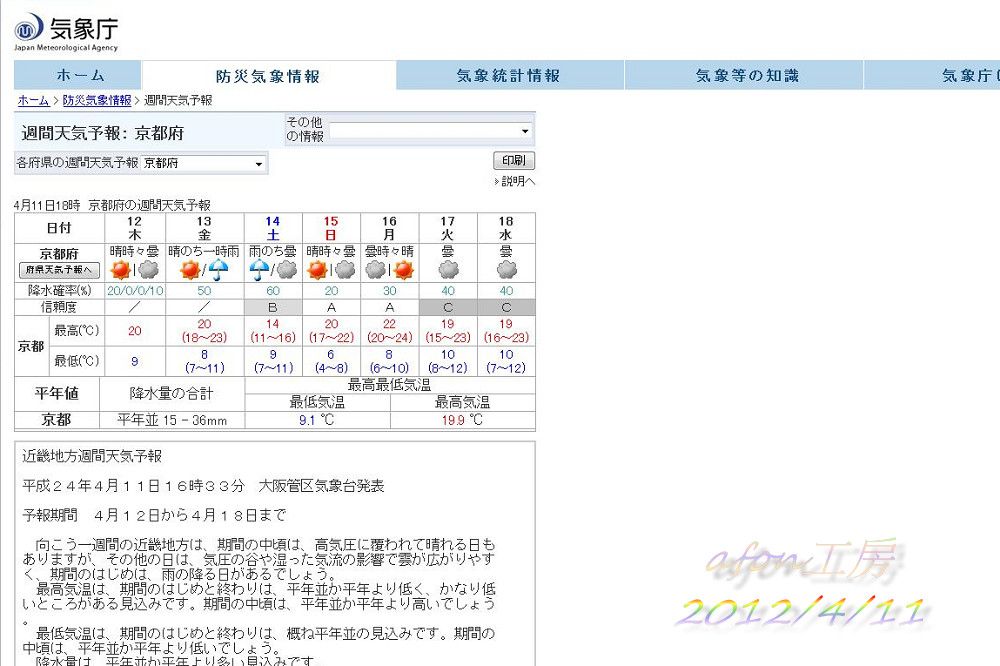The height and width of the screenshot is (666, 1000).
Task: Click the 府県天気予報へ button
Action: (59, 270)
